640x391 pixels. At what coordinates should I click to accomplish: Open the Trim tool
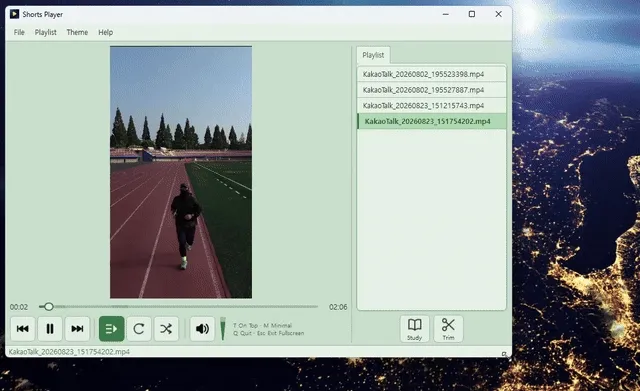point(448,329)
